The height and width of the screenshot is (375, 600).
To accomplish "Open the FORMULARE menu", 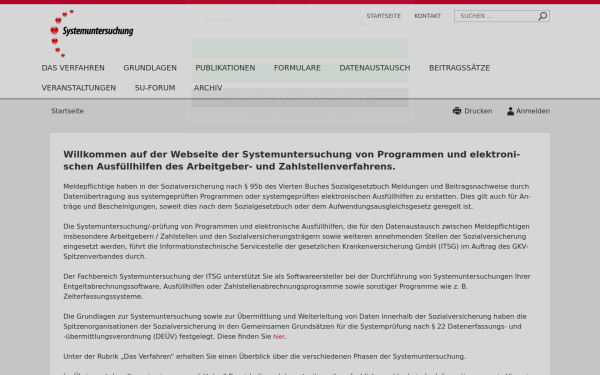I will tap(297, 68).
